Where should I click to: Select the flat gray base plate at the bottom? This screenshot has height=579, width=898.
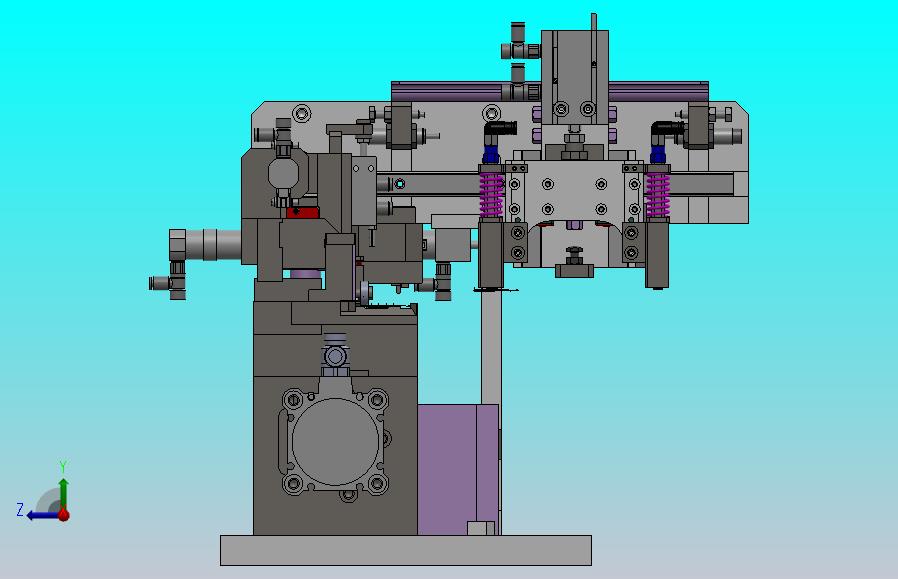(405, 550)
